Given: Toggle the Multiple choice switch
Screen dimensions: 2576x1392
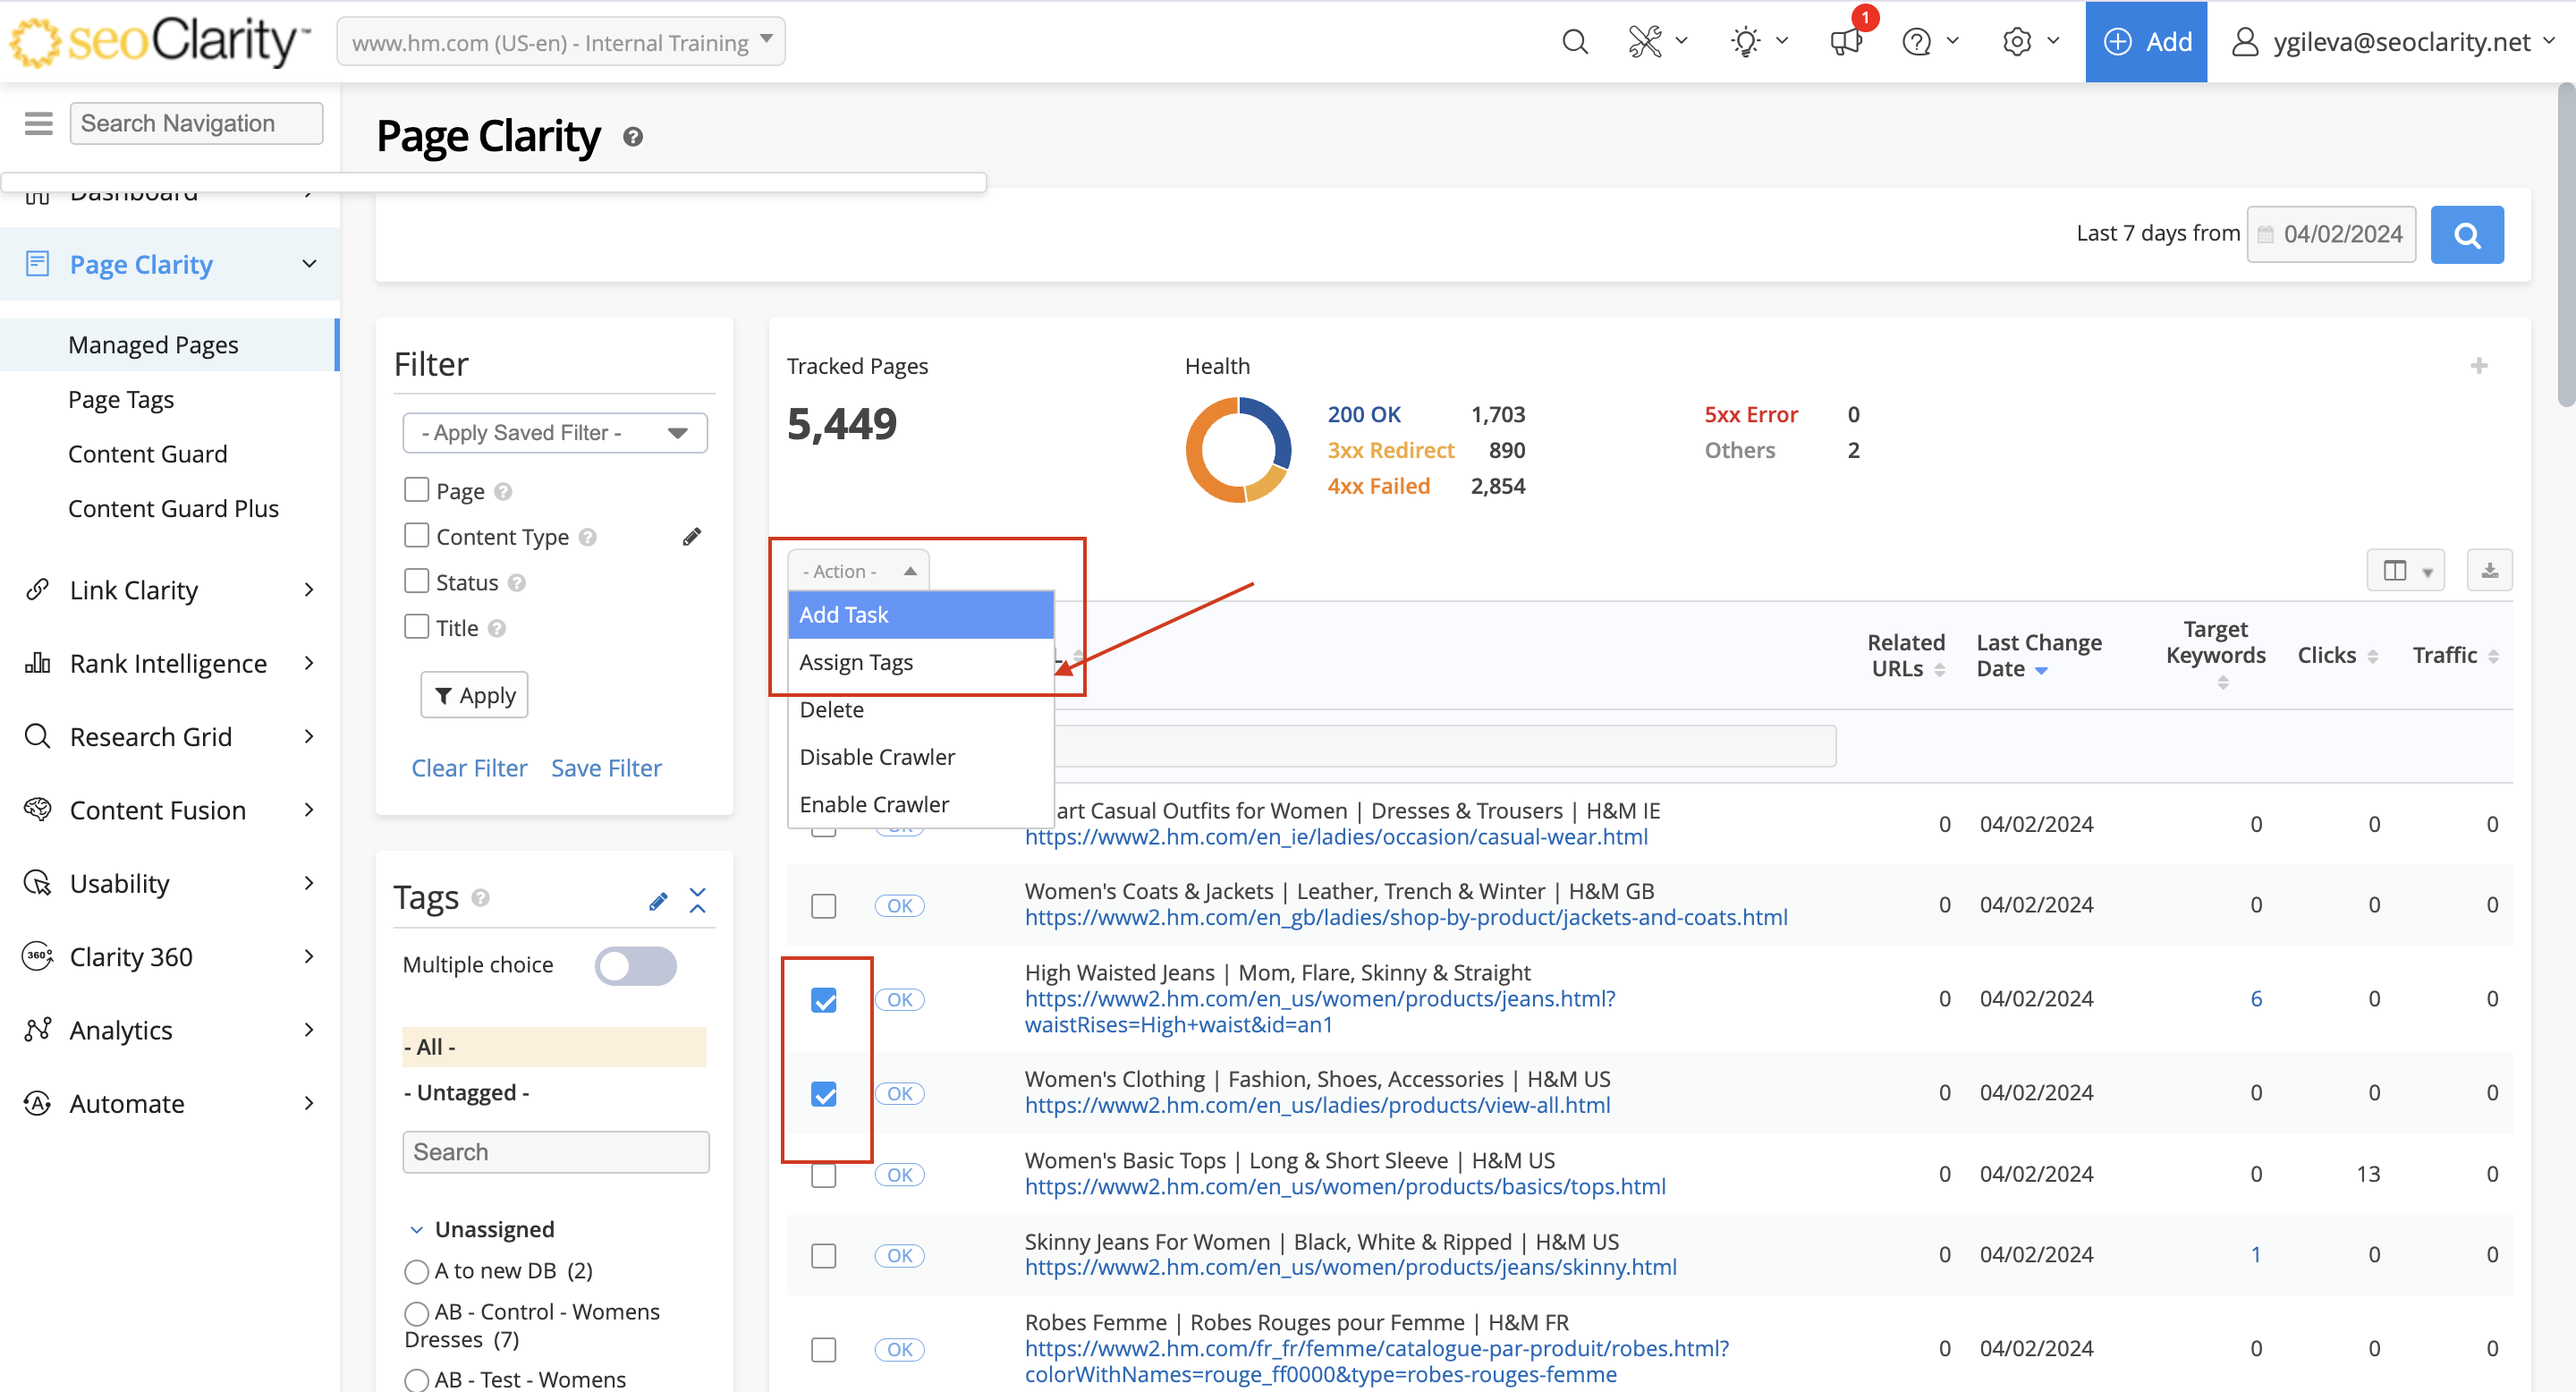Looking at the screenshot, I should [x=635, y=965].
